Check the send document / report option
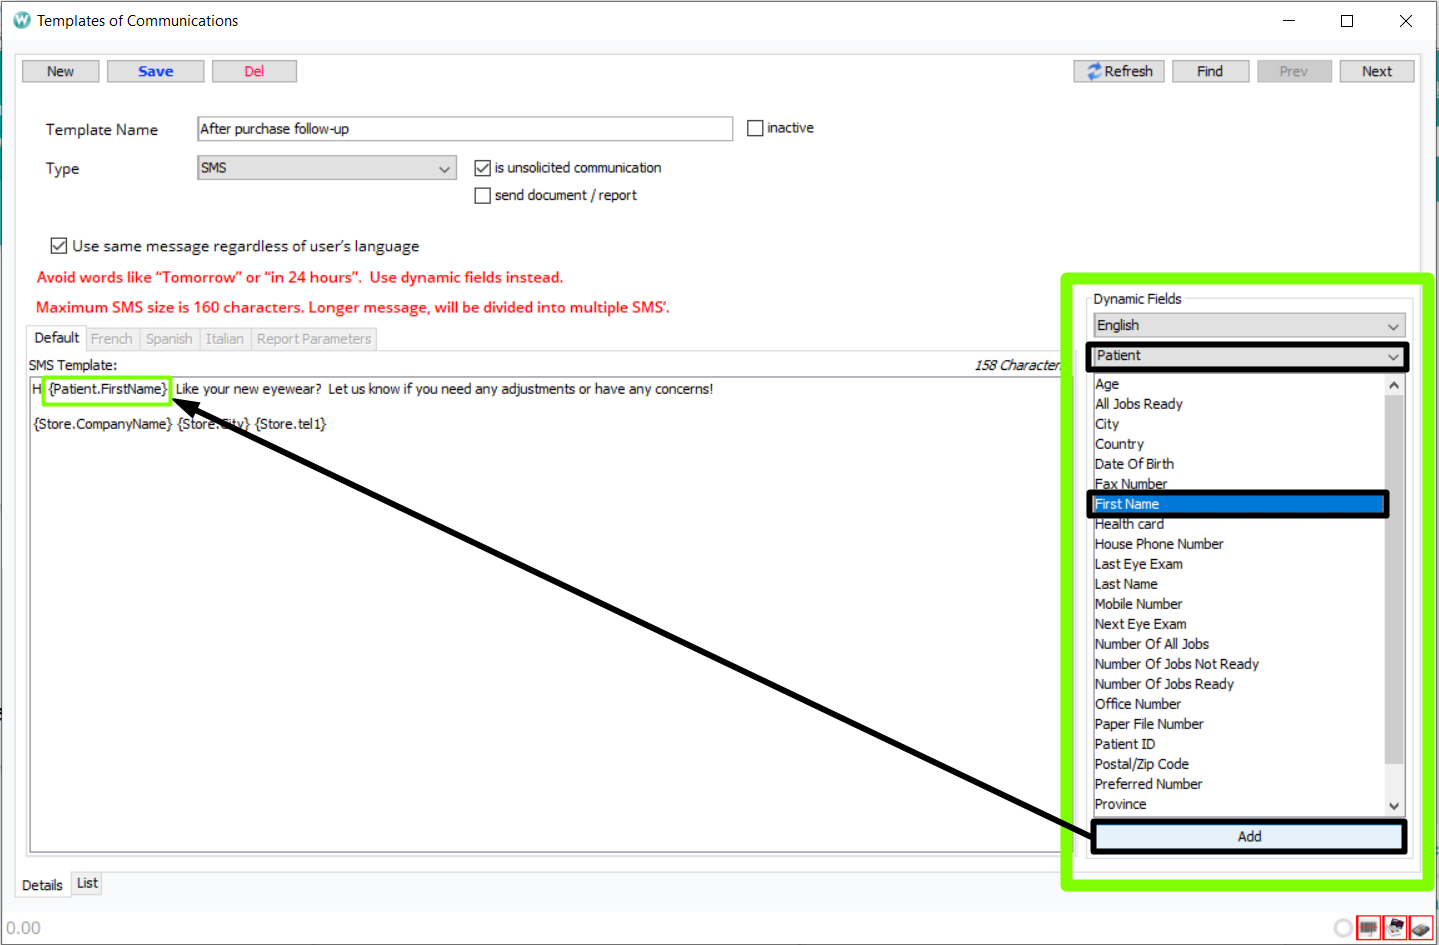This screenshot has height=945, width=1439. 483,195
